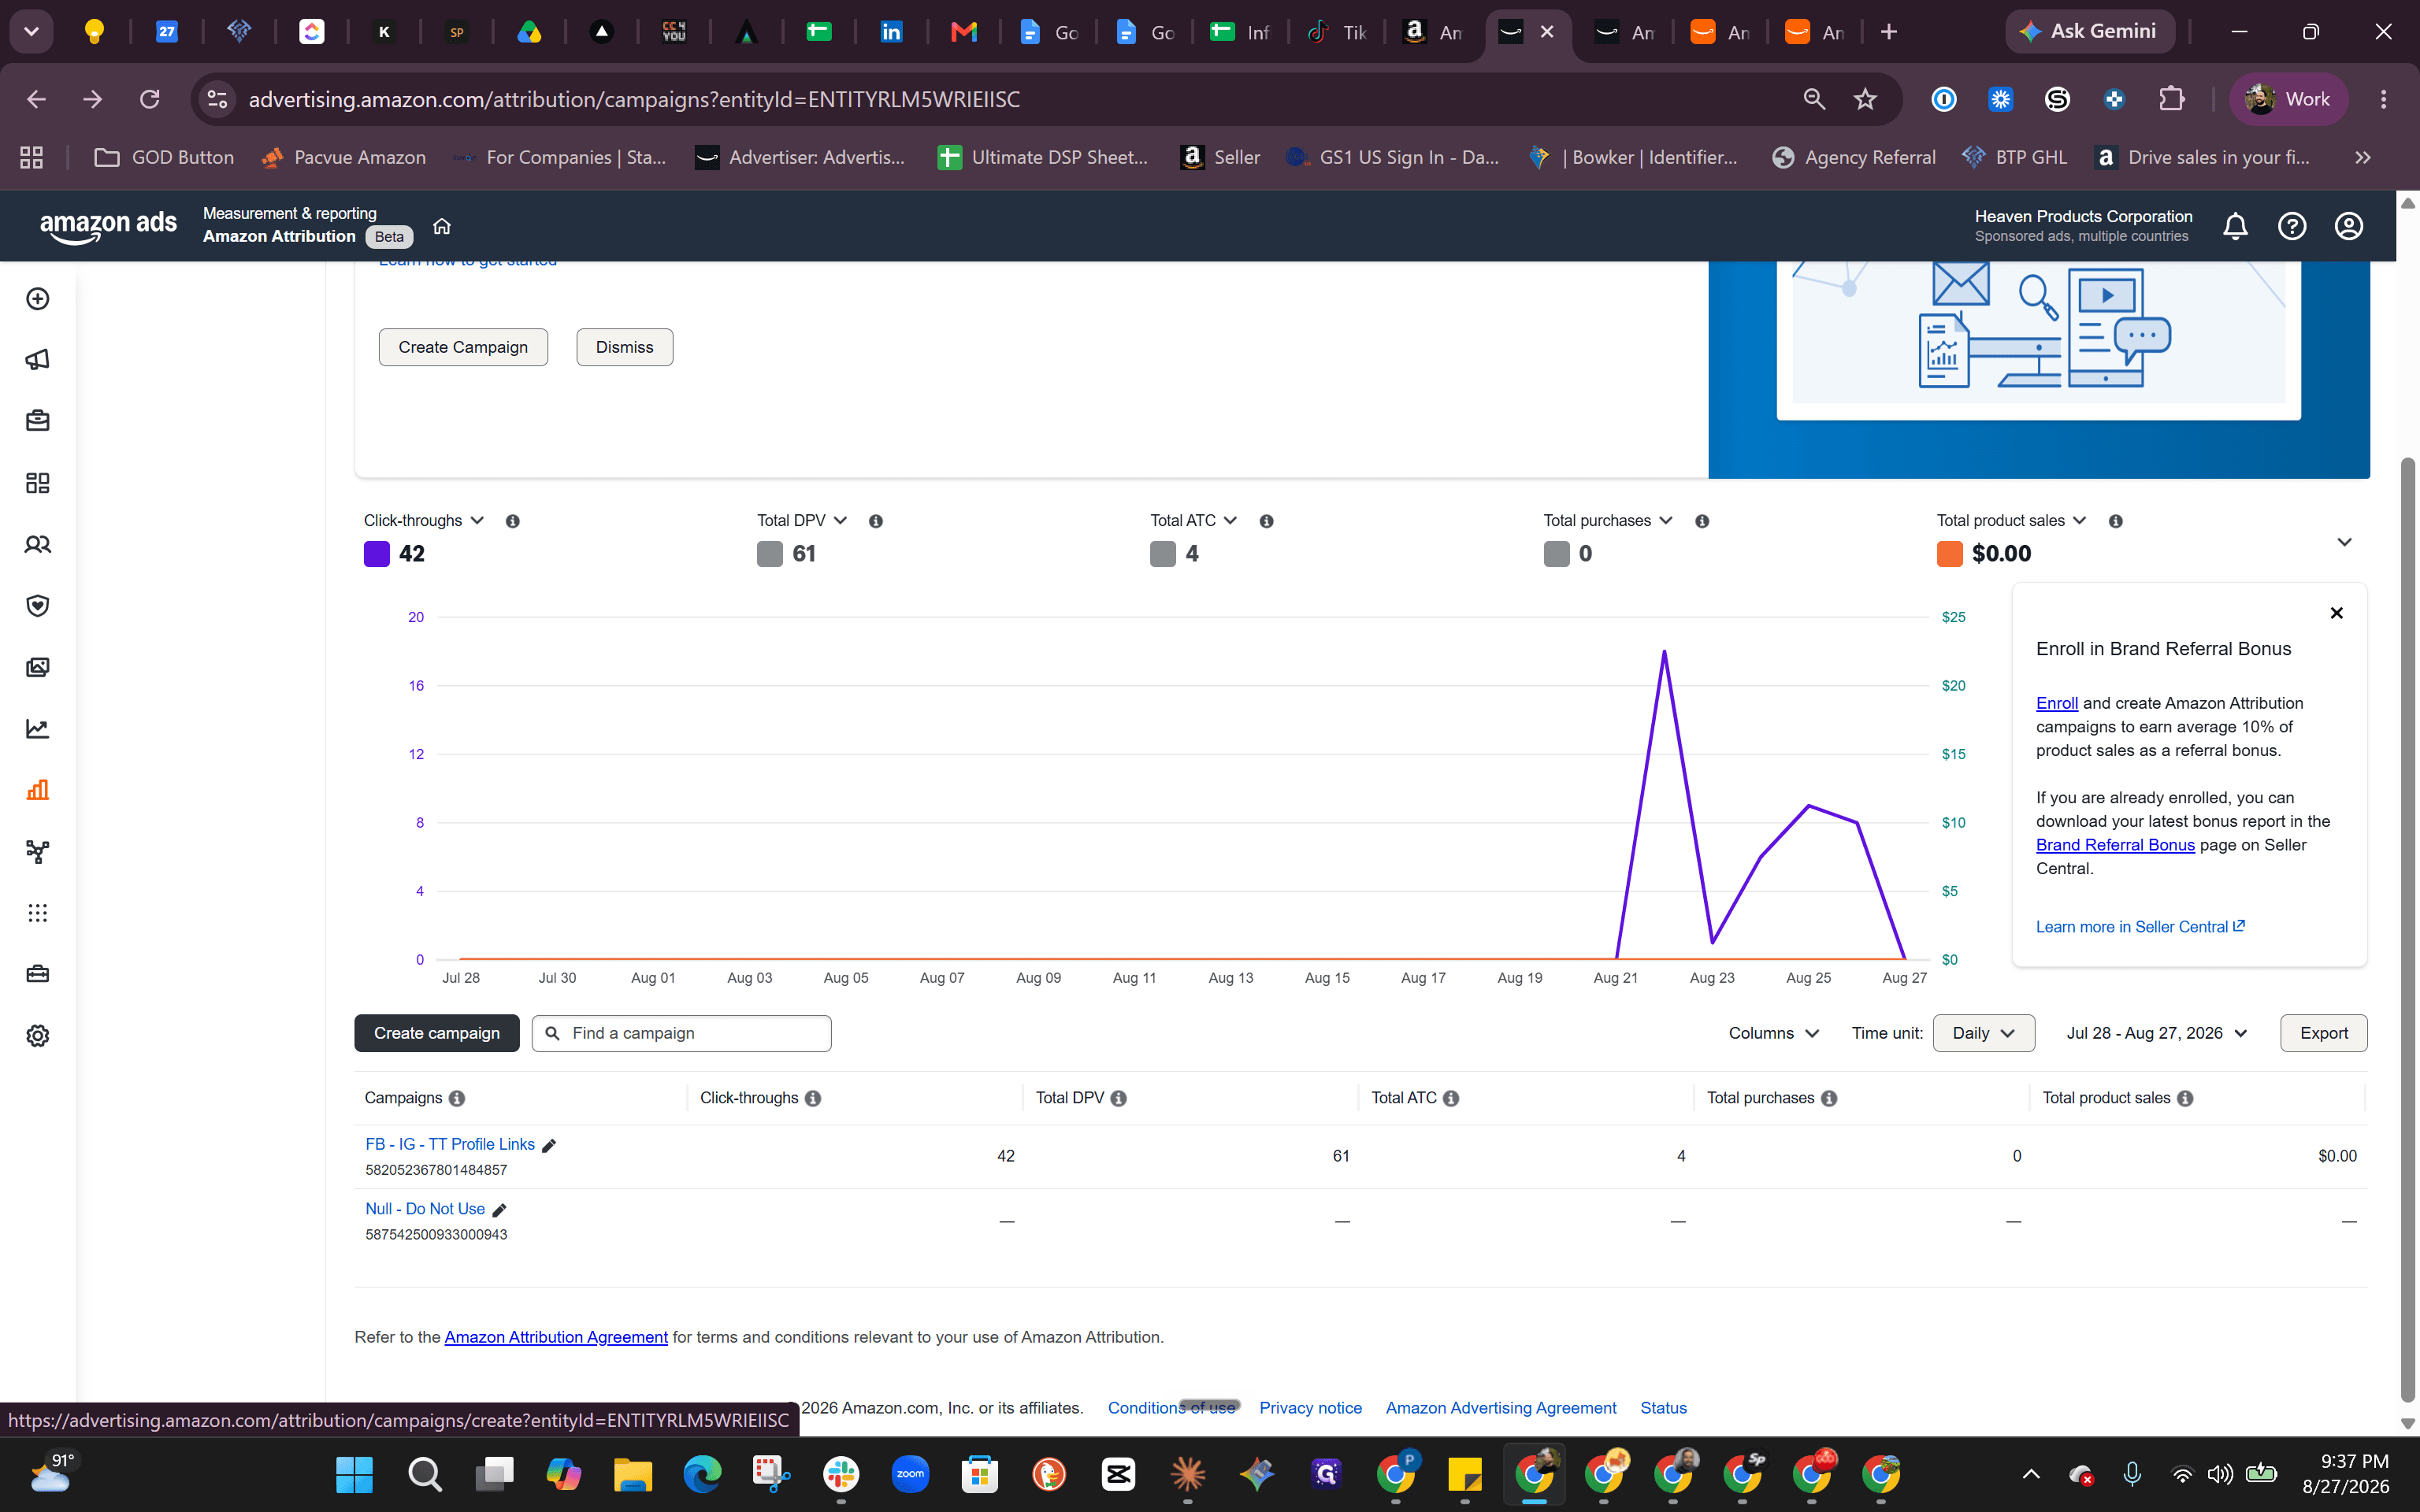Click info icon beside Total product sales metric
Screen dimensions: 2420x1512
(2115, 521)
